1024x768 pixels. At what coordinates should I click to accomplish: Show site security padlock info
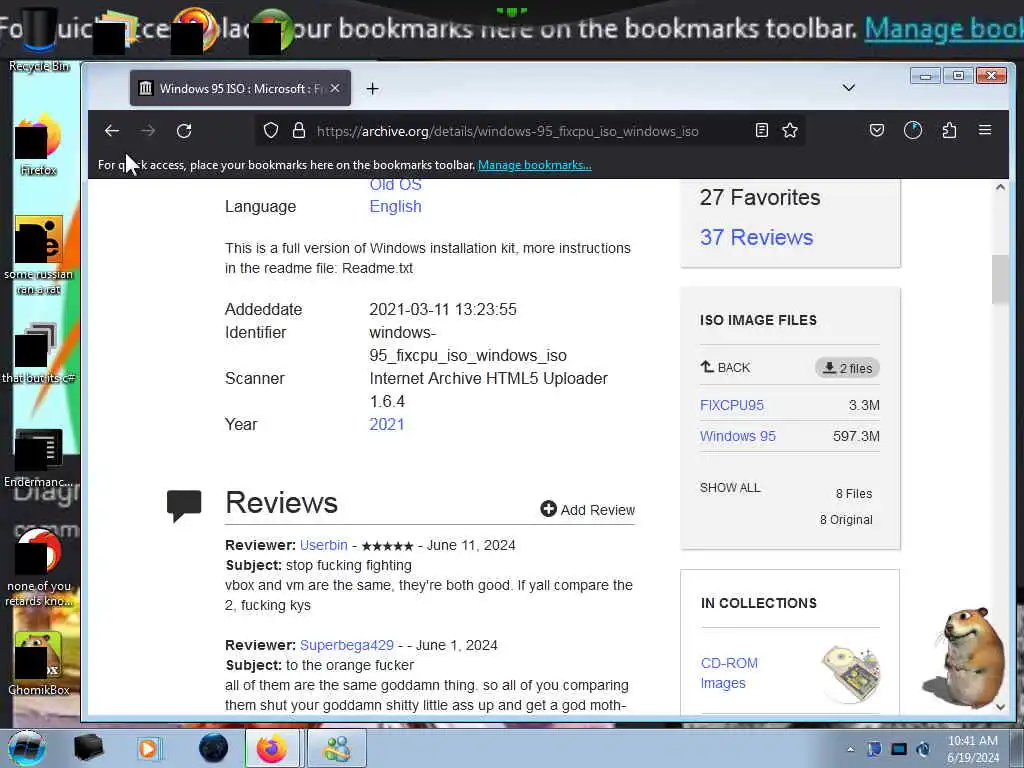pyautogui.click(x=299, y=131)
